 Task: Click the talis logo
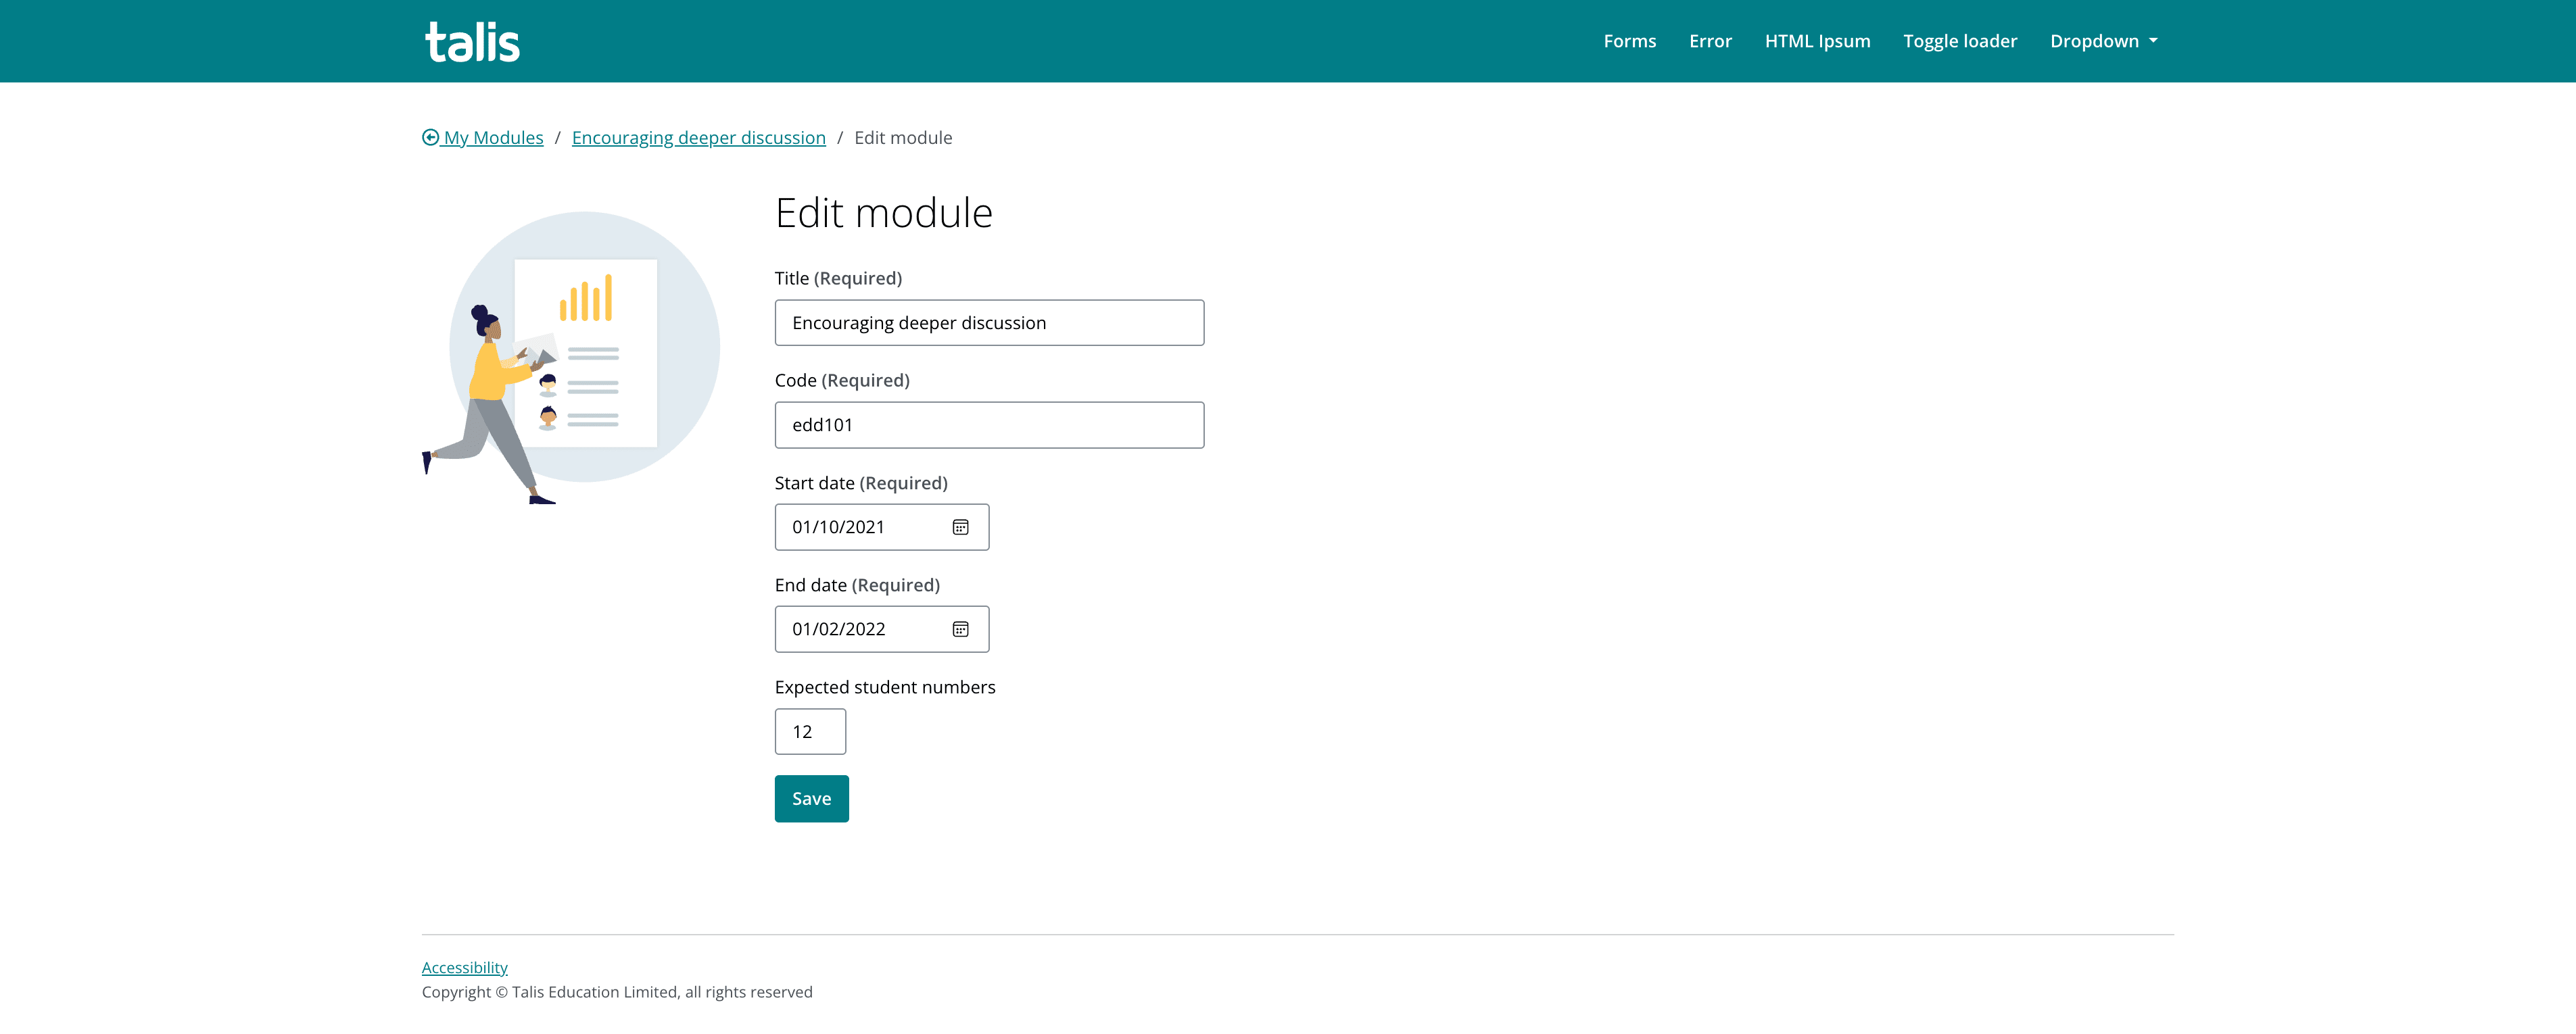(x=472, y=42)
